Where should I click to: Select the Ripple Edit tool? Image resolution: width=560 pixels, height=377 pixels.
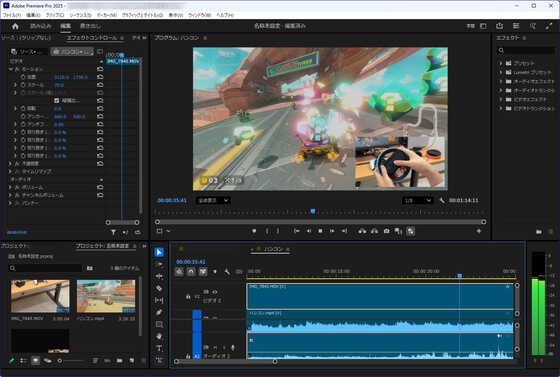[x=159, y=276]
